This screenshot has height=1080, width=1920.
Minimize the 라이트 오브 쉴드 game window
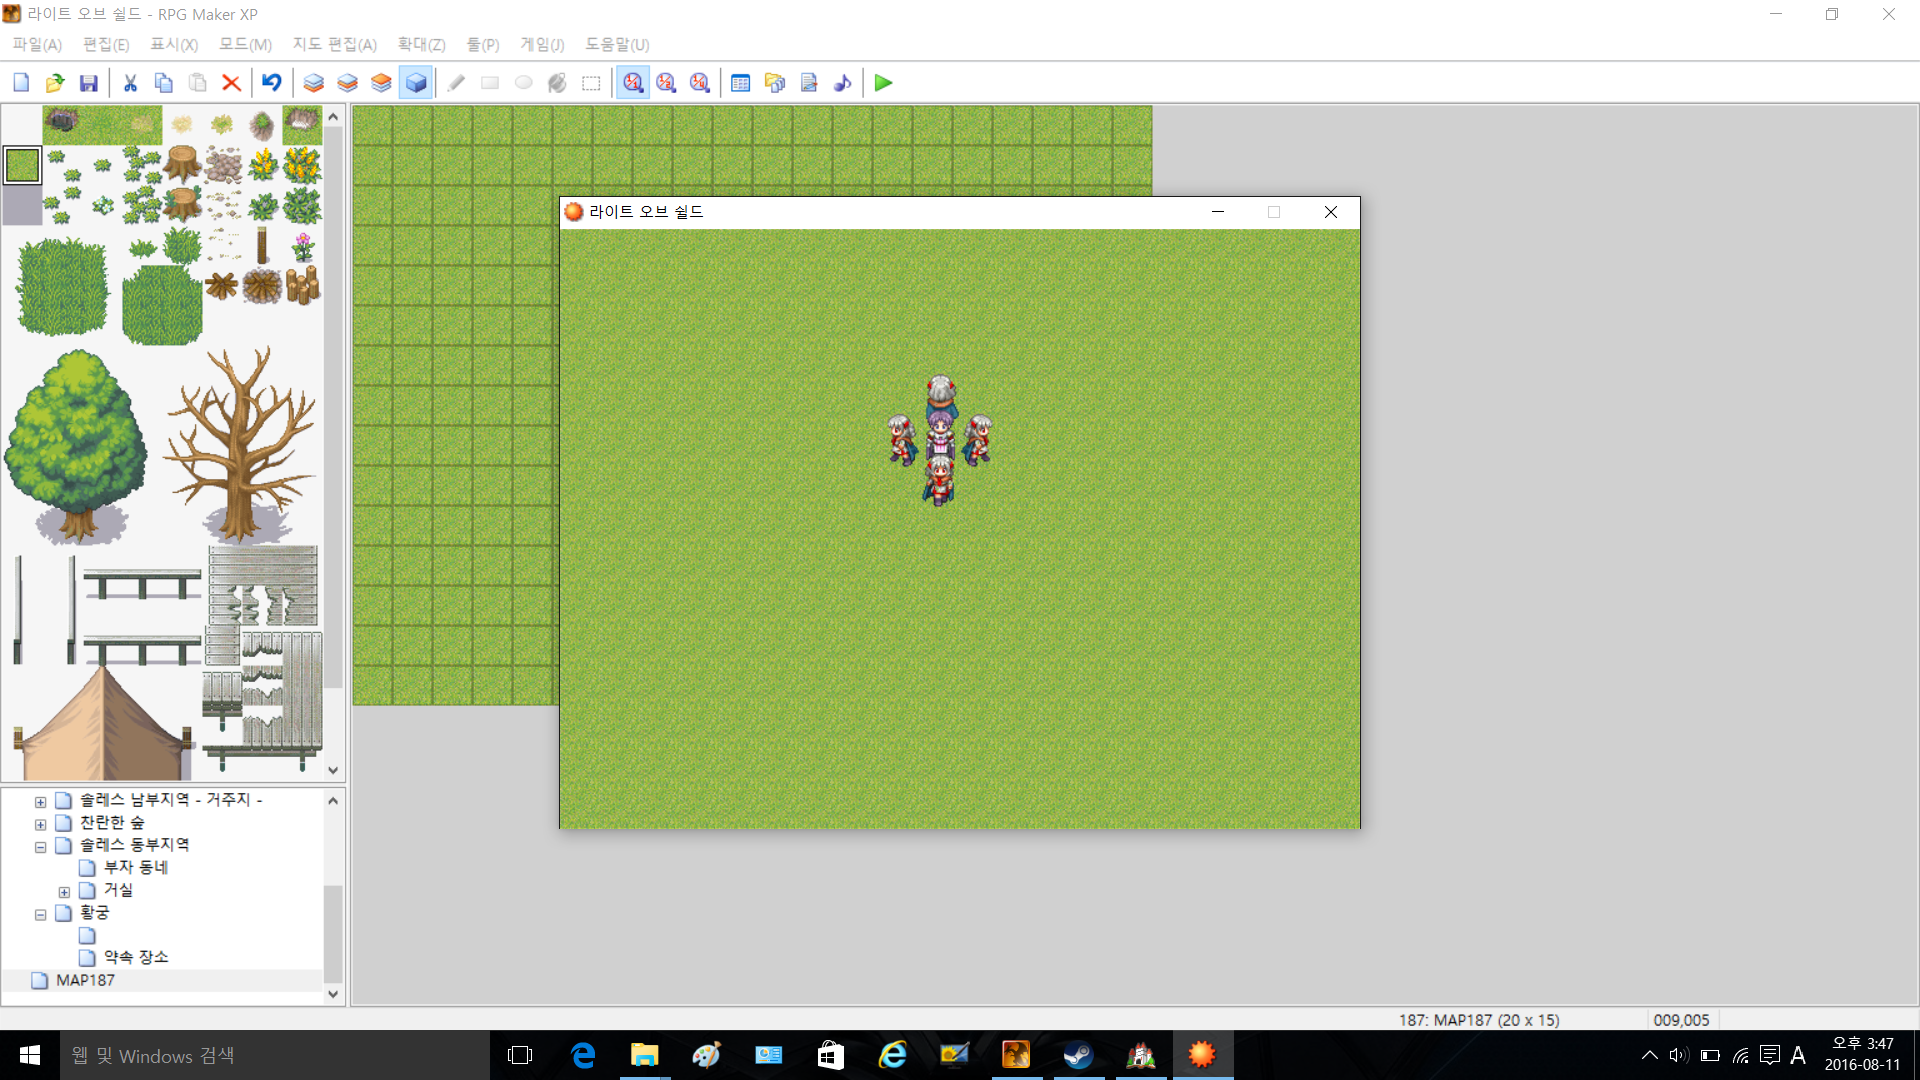point(1218,212)
